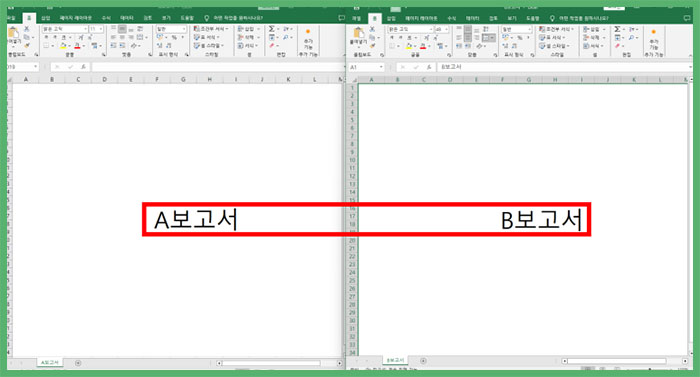Expand the Name Box dropdown in right window
Screen dimensions: 700x377
point(381,67)
